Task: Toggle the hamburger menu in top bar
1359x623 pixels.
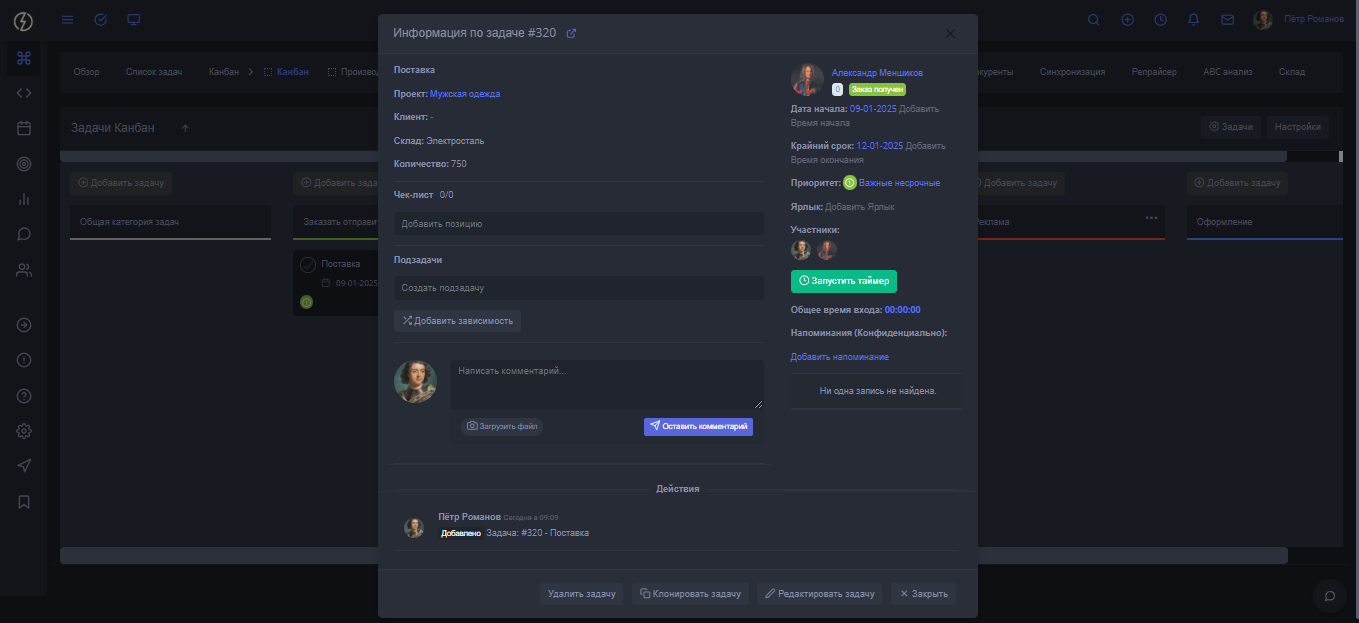Action: (68, 19)
